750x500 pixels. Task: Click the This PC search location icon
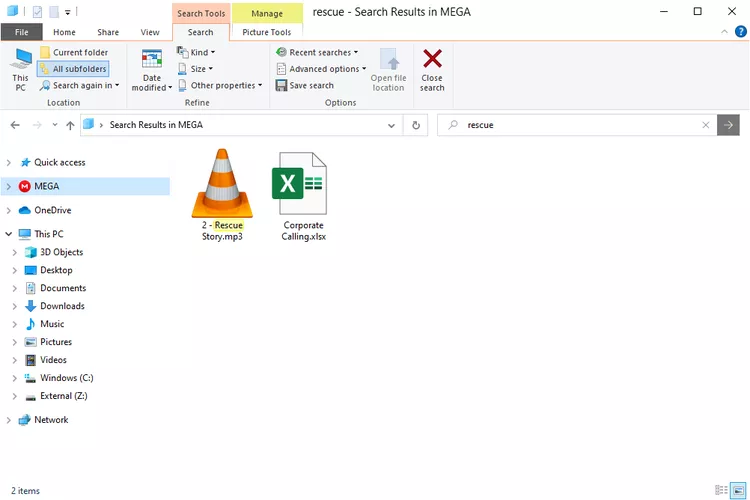coord(21,70)
